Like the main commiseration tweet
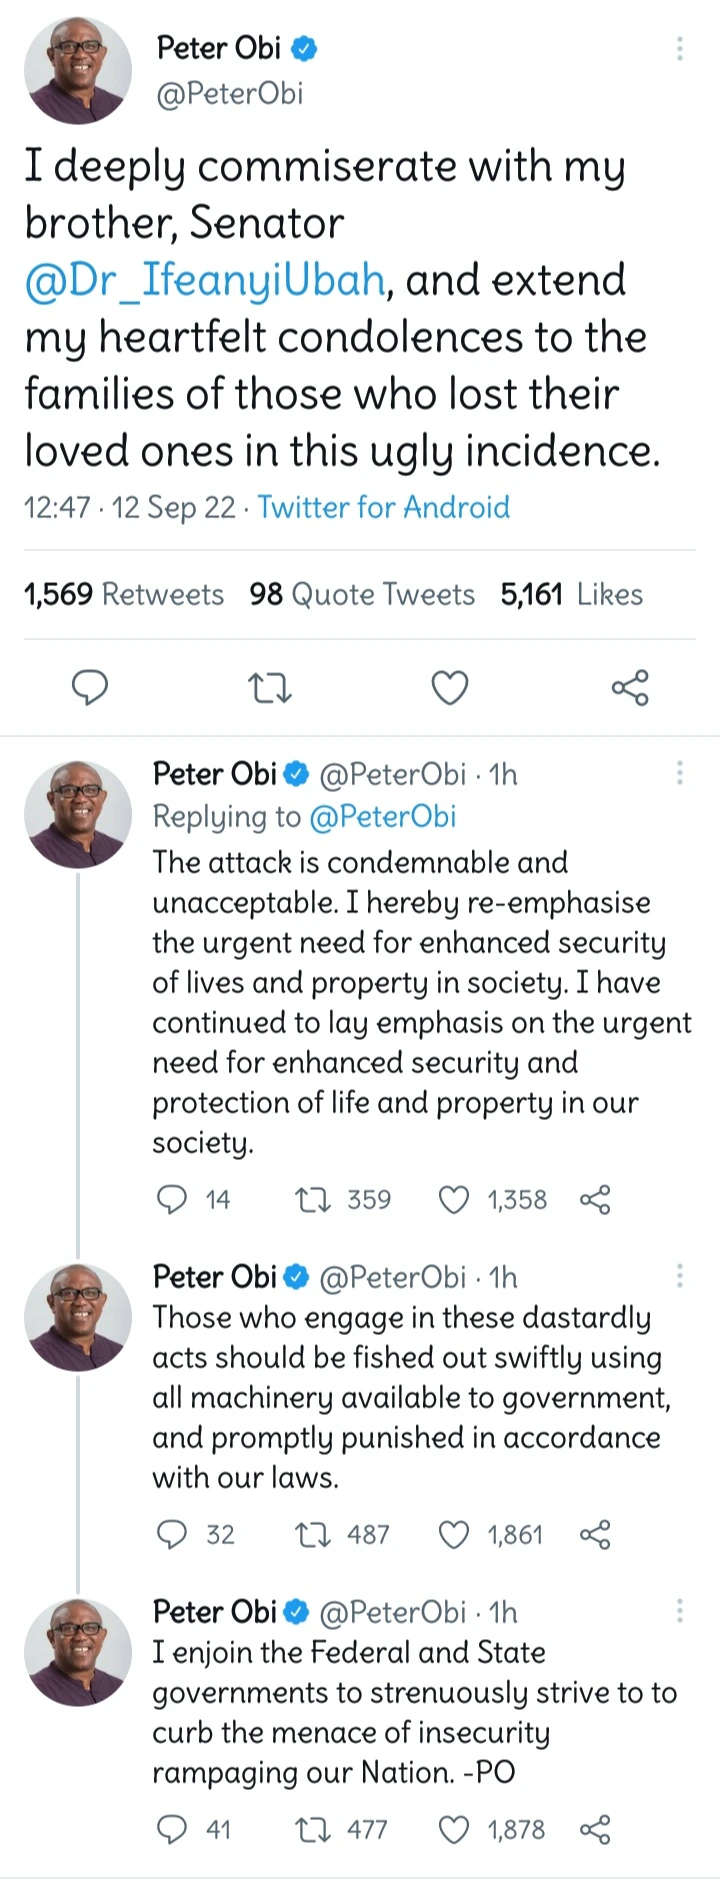The width and height of the screenshot is (720, 1884). click(449, 688)
